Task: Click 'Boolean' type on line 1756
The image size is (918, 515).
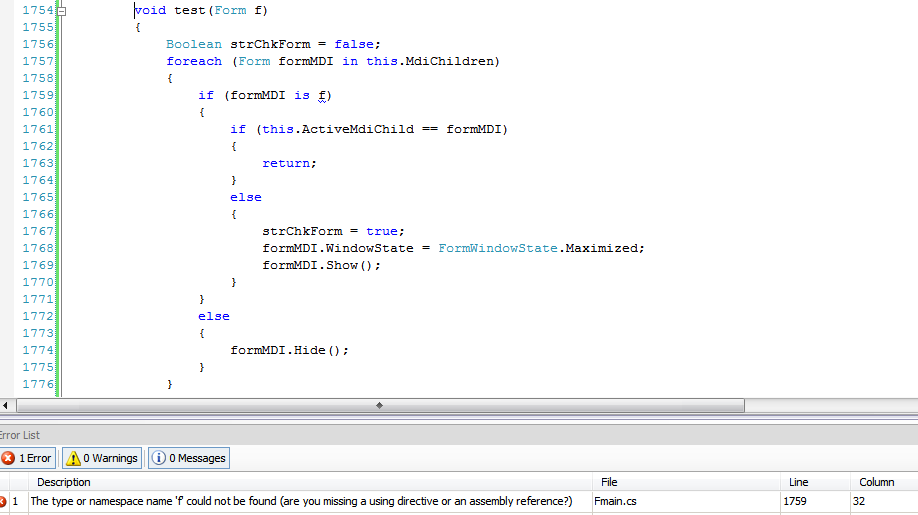Action: click(x=194, y=44)
